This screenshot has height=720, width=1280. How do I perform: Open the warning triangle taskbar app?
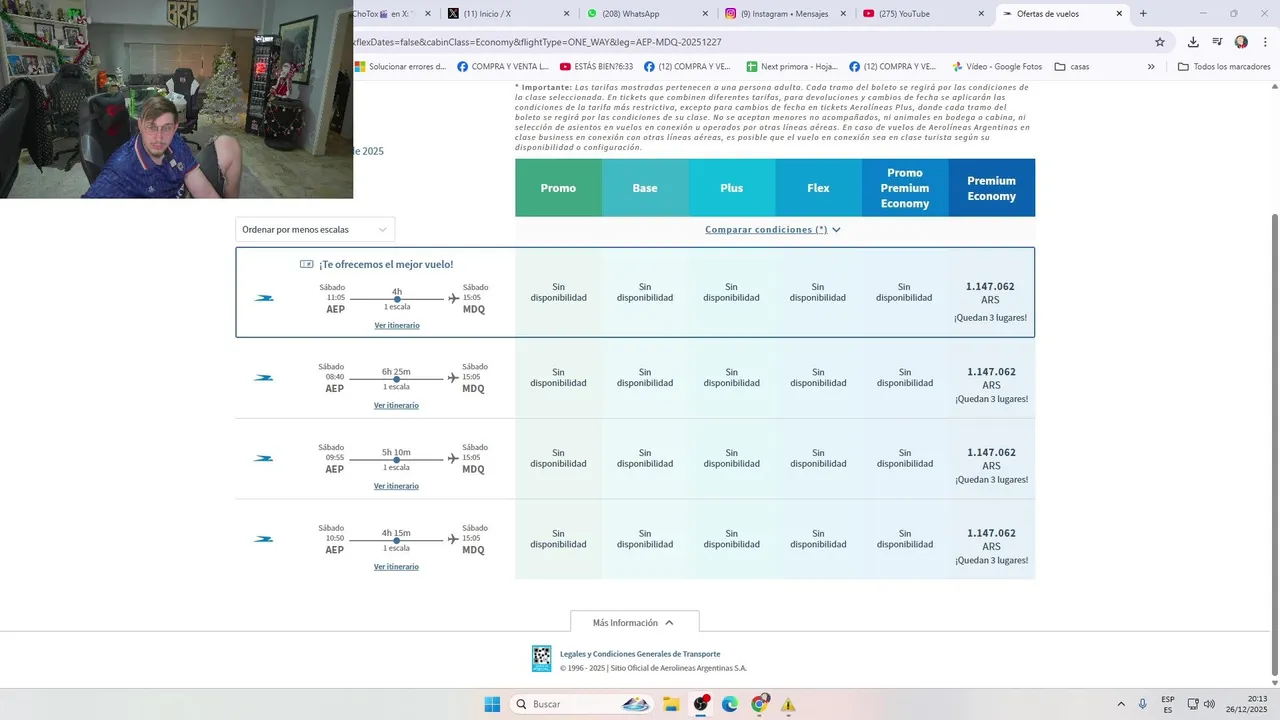[x=788, y=704]
